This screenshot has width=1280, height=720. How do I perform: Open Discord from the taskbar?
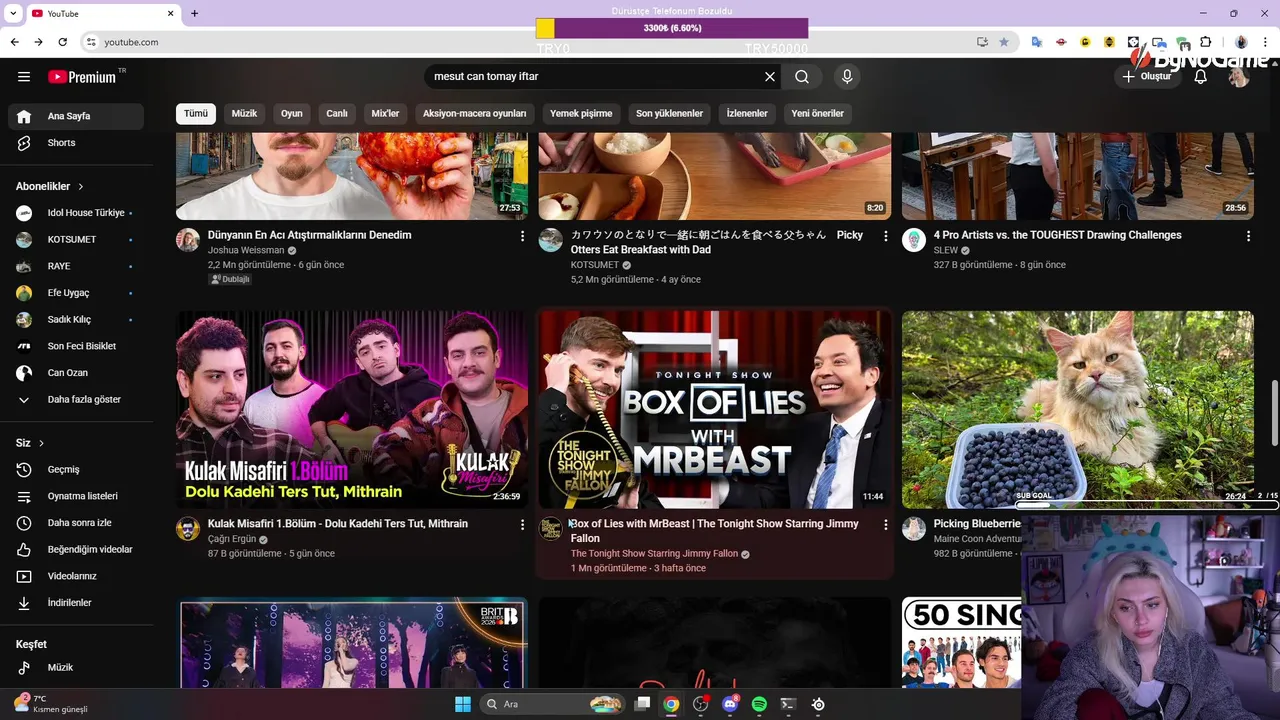[730, 704]
